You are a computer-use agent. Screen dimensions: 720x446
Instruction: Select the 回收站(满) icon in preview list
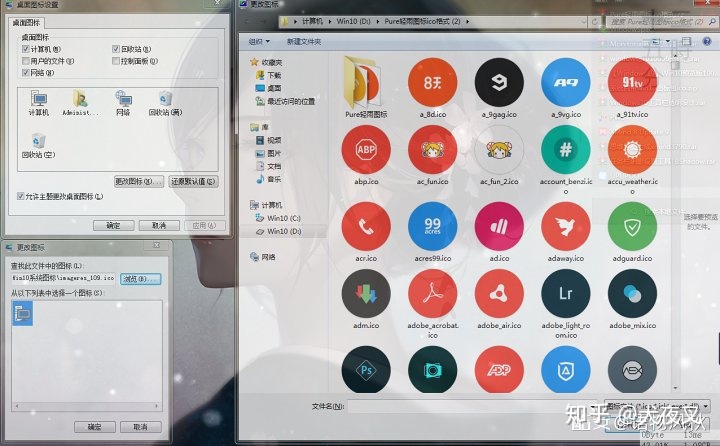(165, 103)
